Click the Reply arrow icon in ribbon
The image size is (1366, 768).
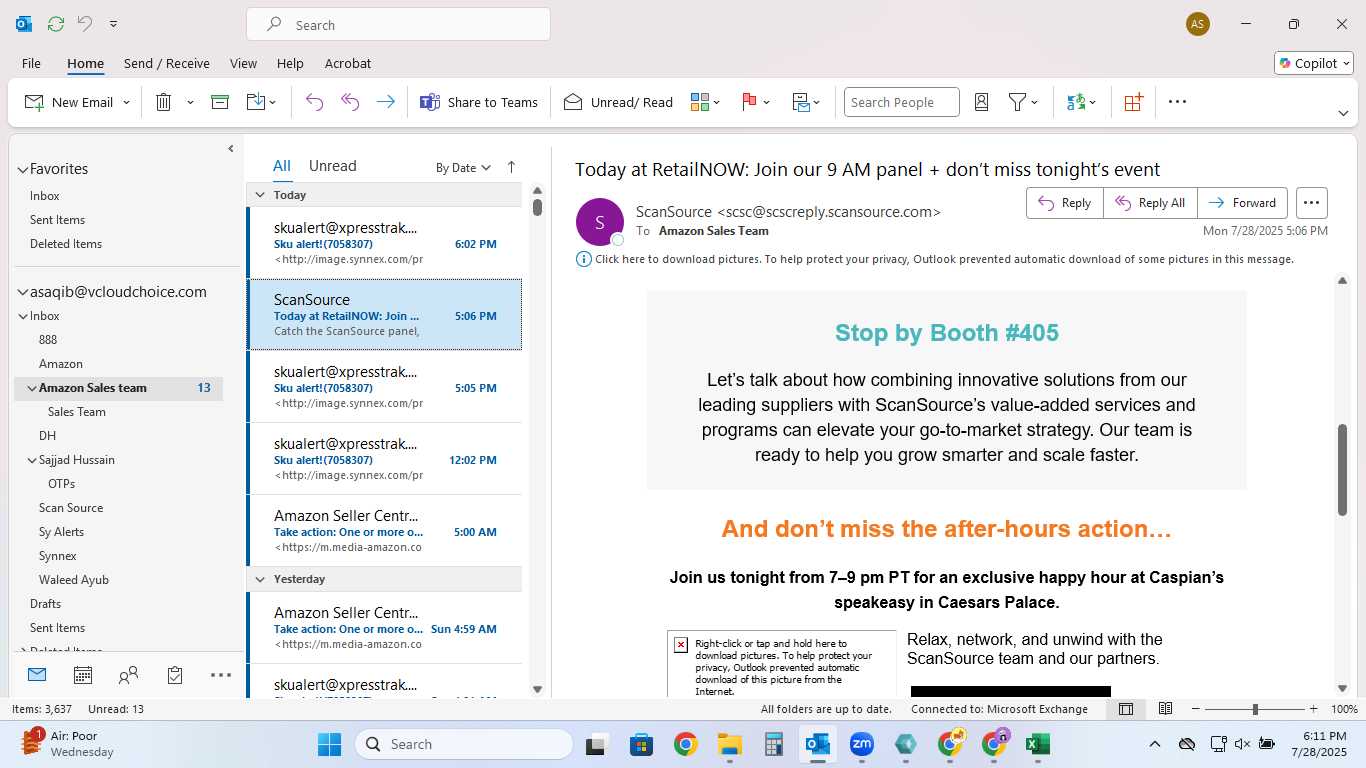314,102
